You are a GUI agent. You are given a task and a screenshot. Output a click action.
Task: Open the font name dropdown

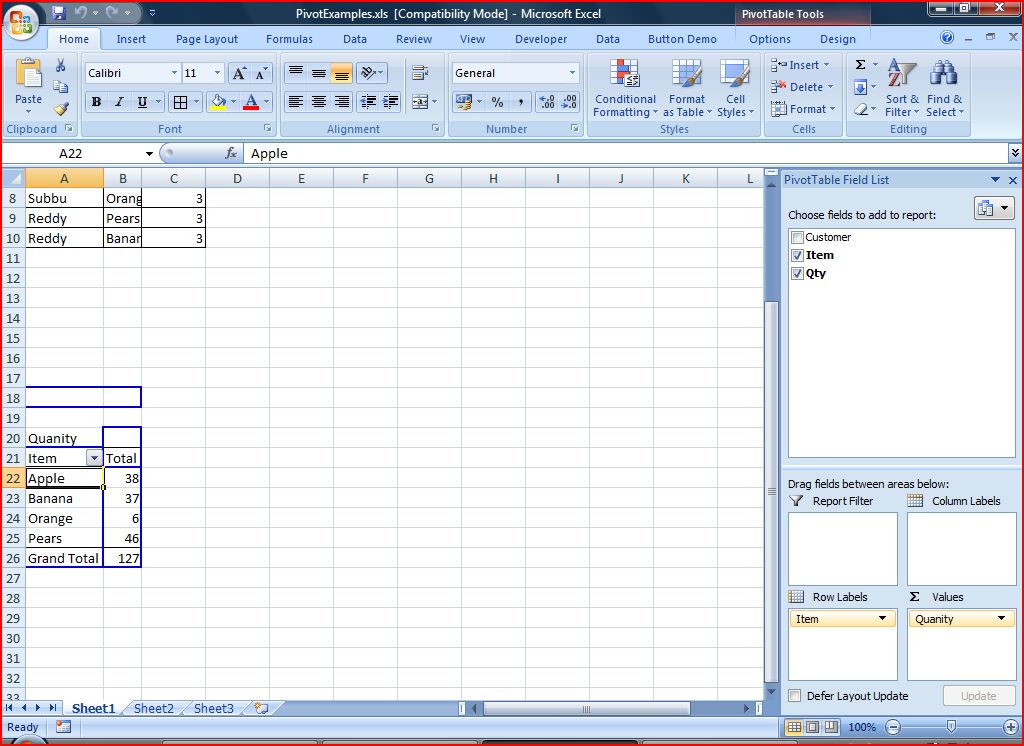click(174, 73)
